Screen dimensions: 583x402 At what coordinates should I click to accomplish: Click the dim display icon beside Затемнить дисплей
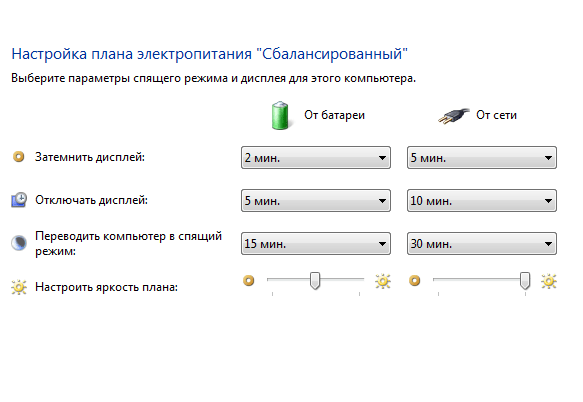(x=19, y=157)
